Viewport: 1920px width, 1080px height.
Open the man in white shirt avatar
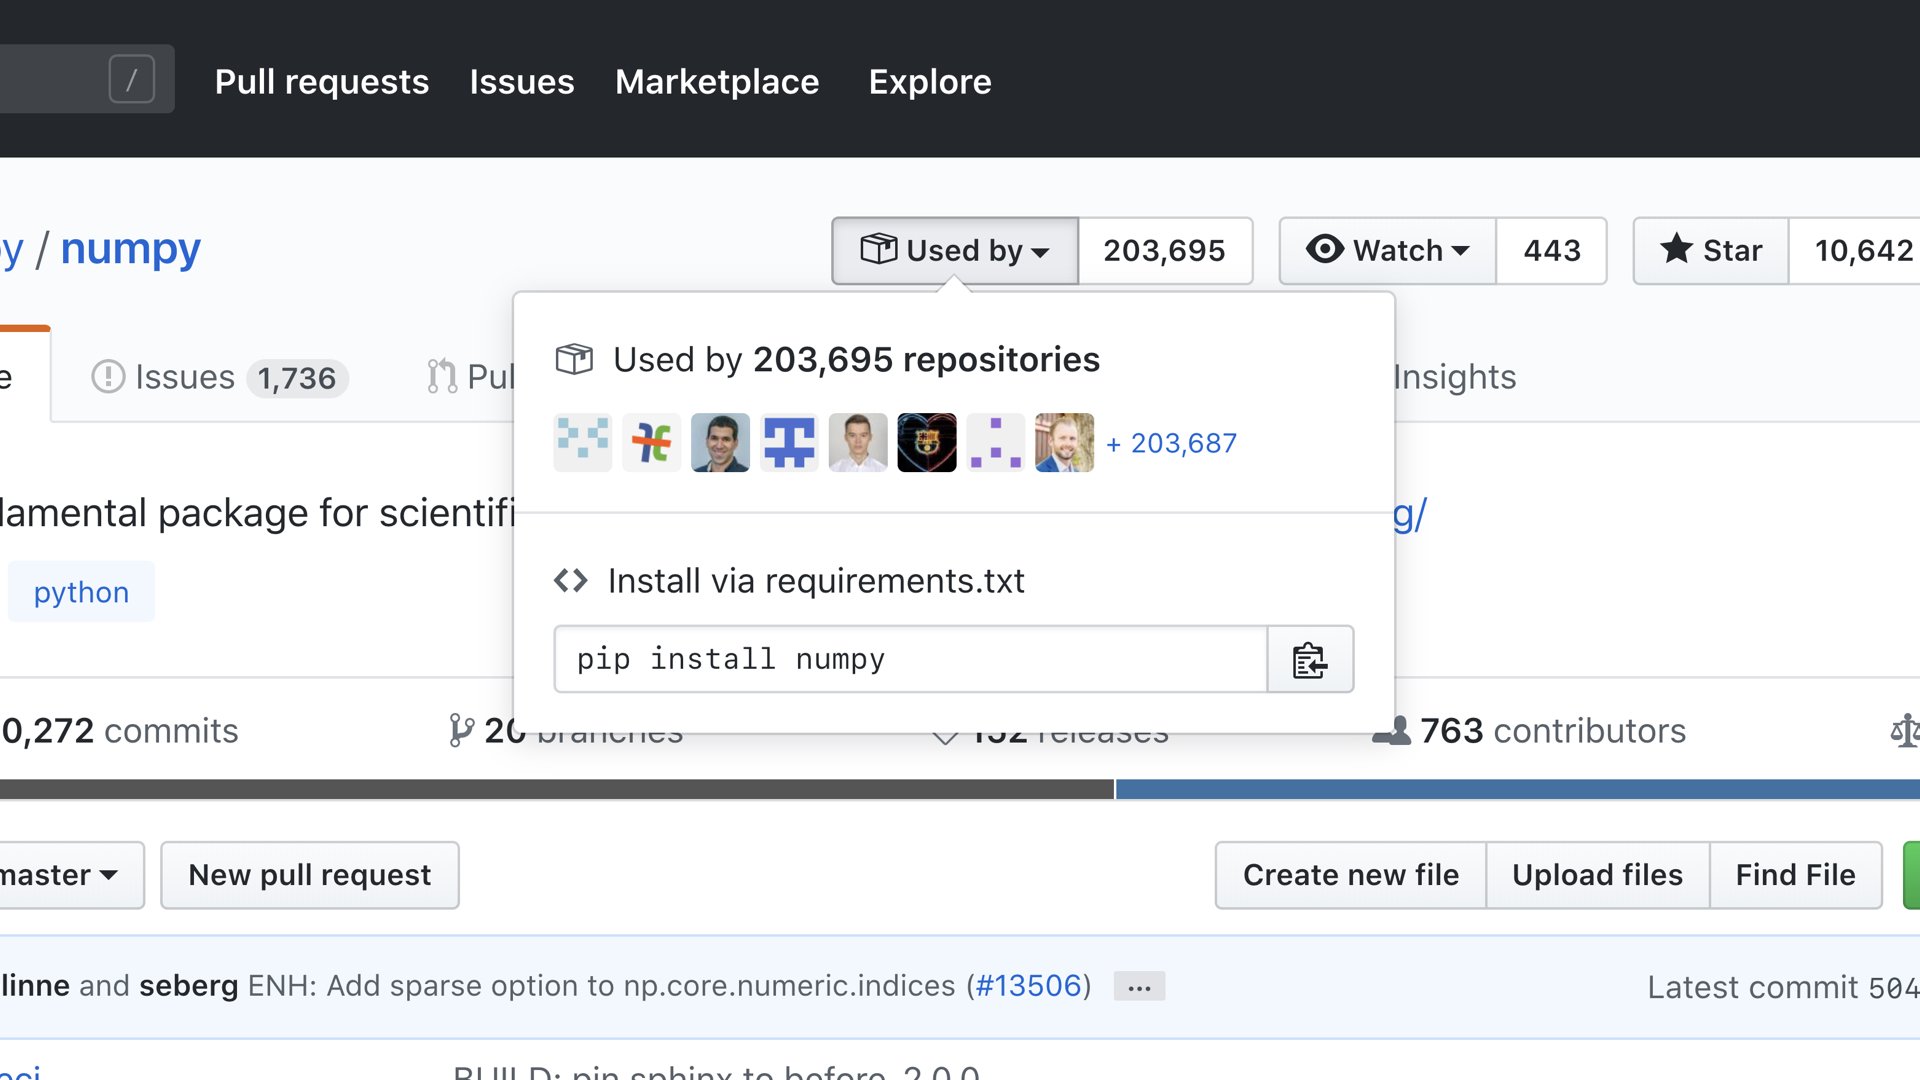[858, 442]
